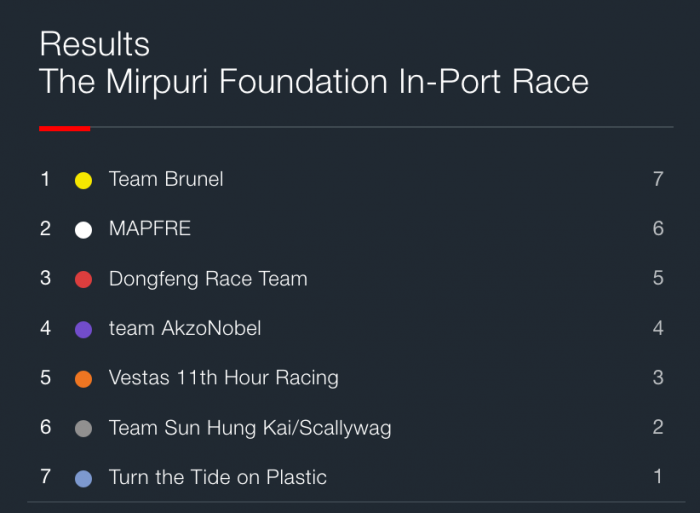Click the purple team AkzoNobel dot
This screenshot has width=700, height=513.
click(83, 329)
